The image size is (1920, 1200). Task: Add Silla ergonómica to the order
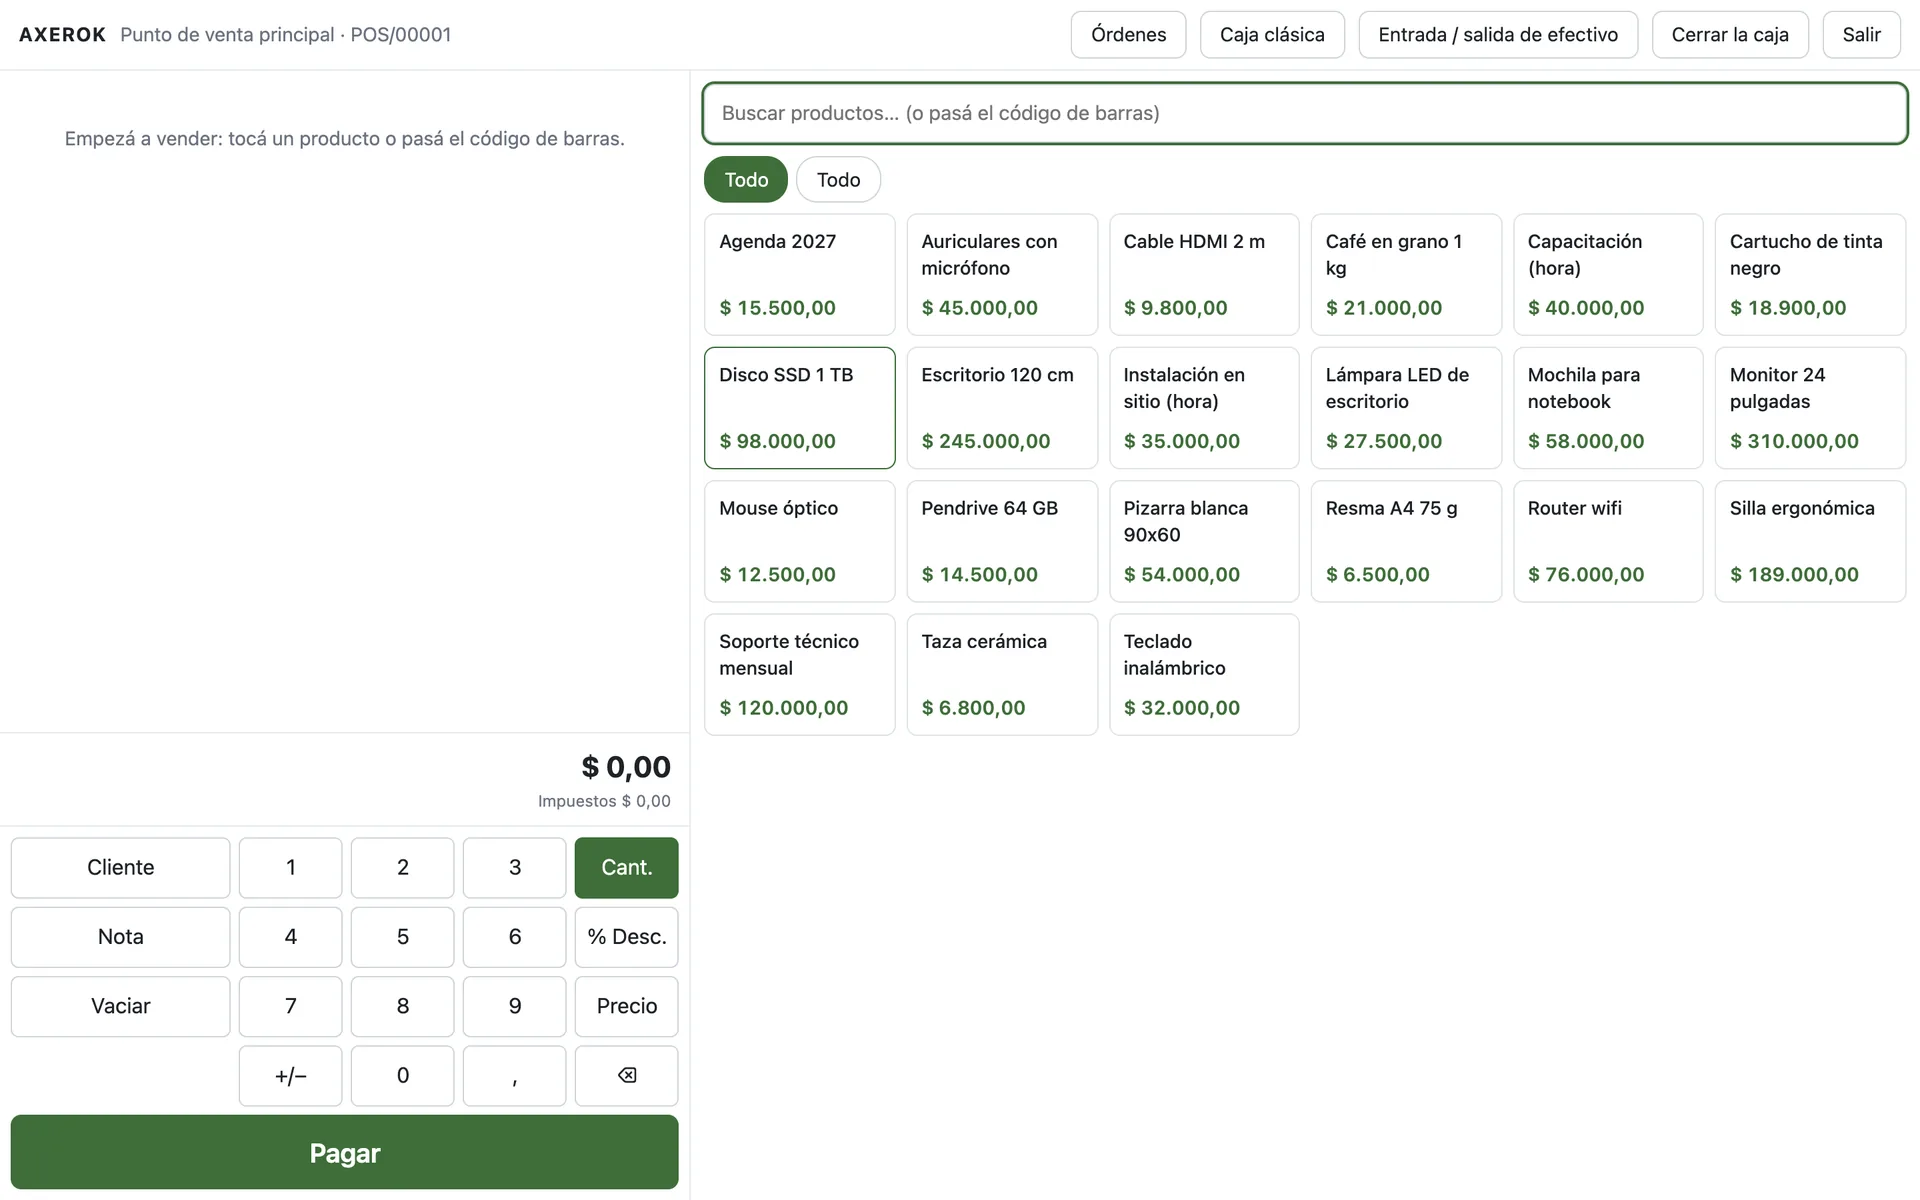coord(1810,541)
